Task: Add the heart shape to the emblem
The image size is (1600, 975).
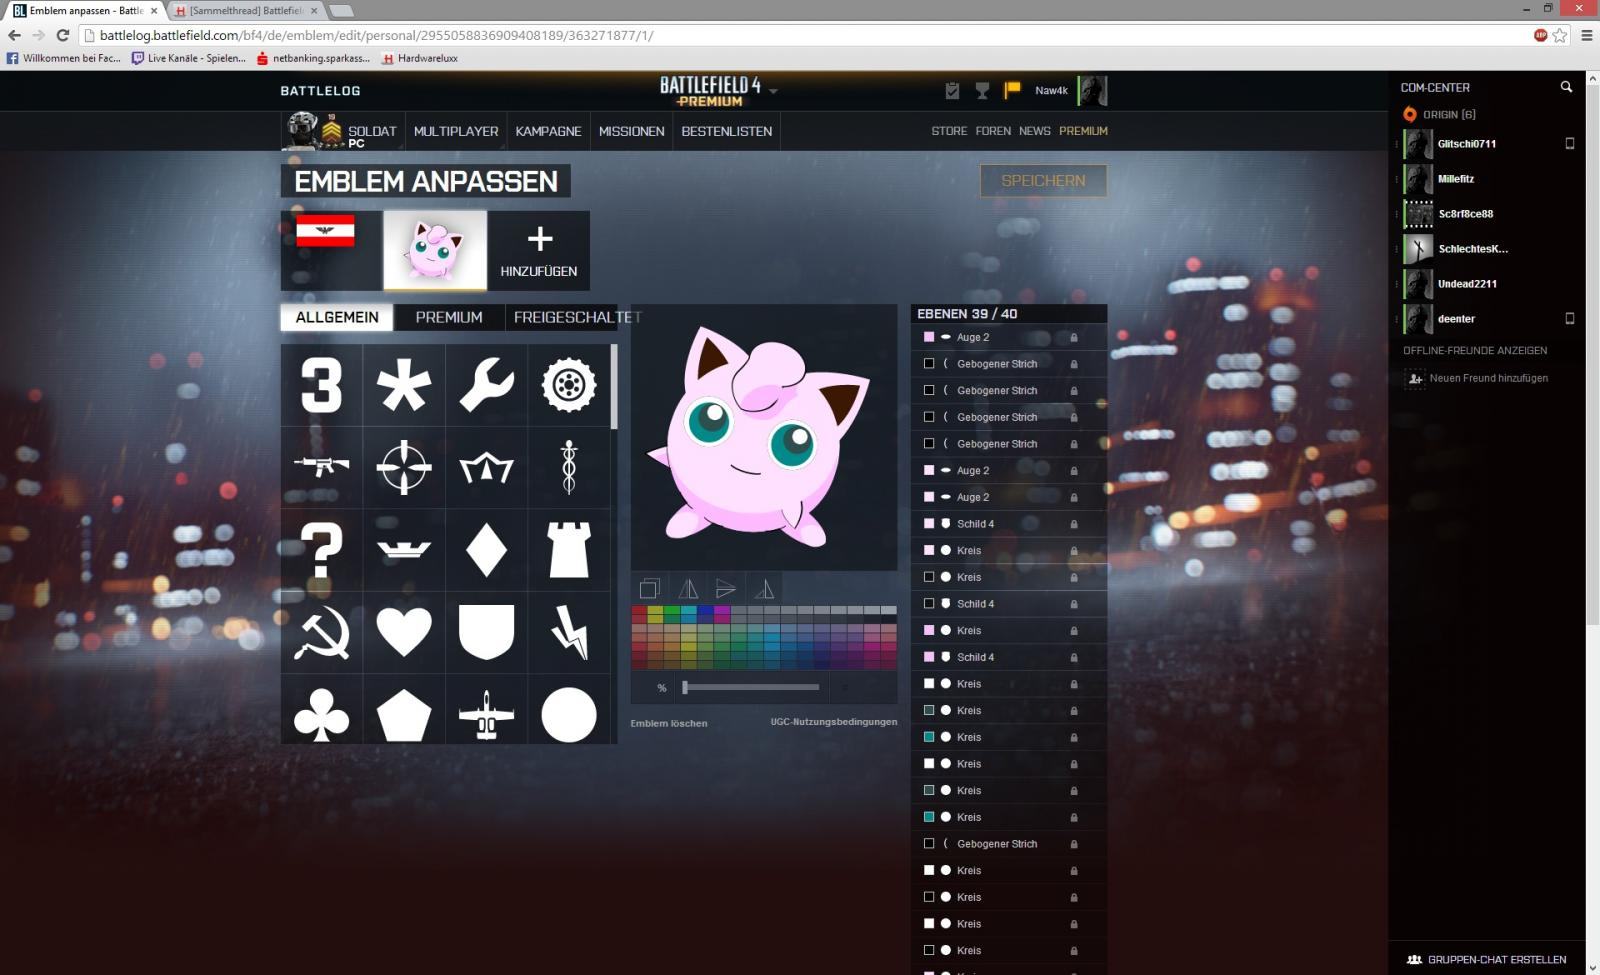Action: (x=404, y=632)
